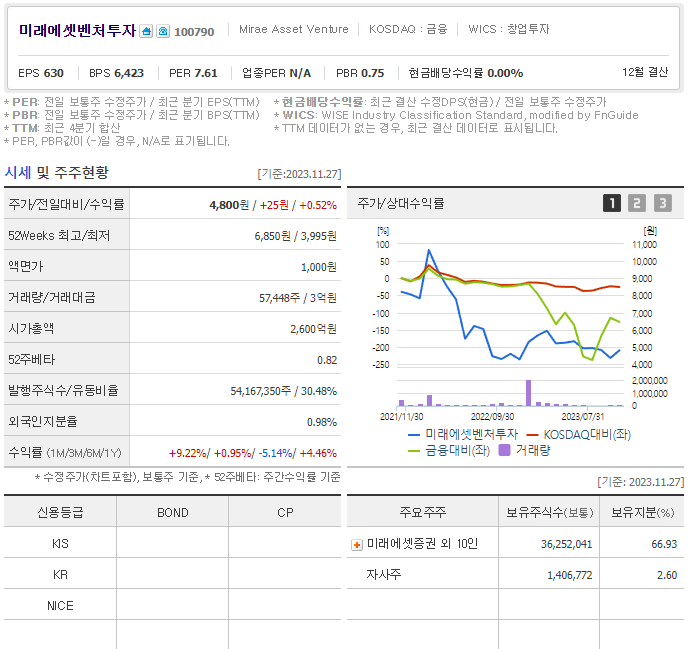Click the 주가/전일대비/수익률 row label
The width and height of the screenshot is (690, 649).
coord(66,205)
